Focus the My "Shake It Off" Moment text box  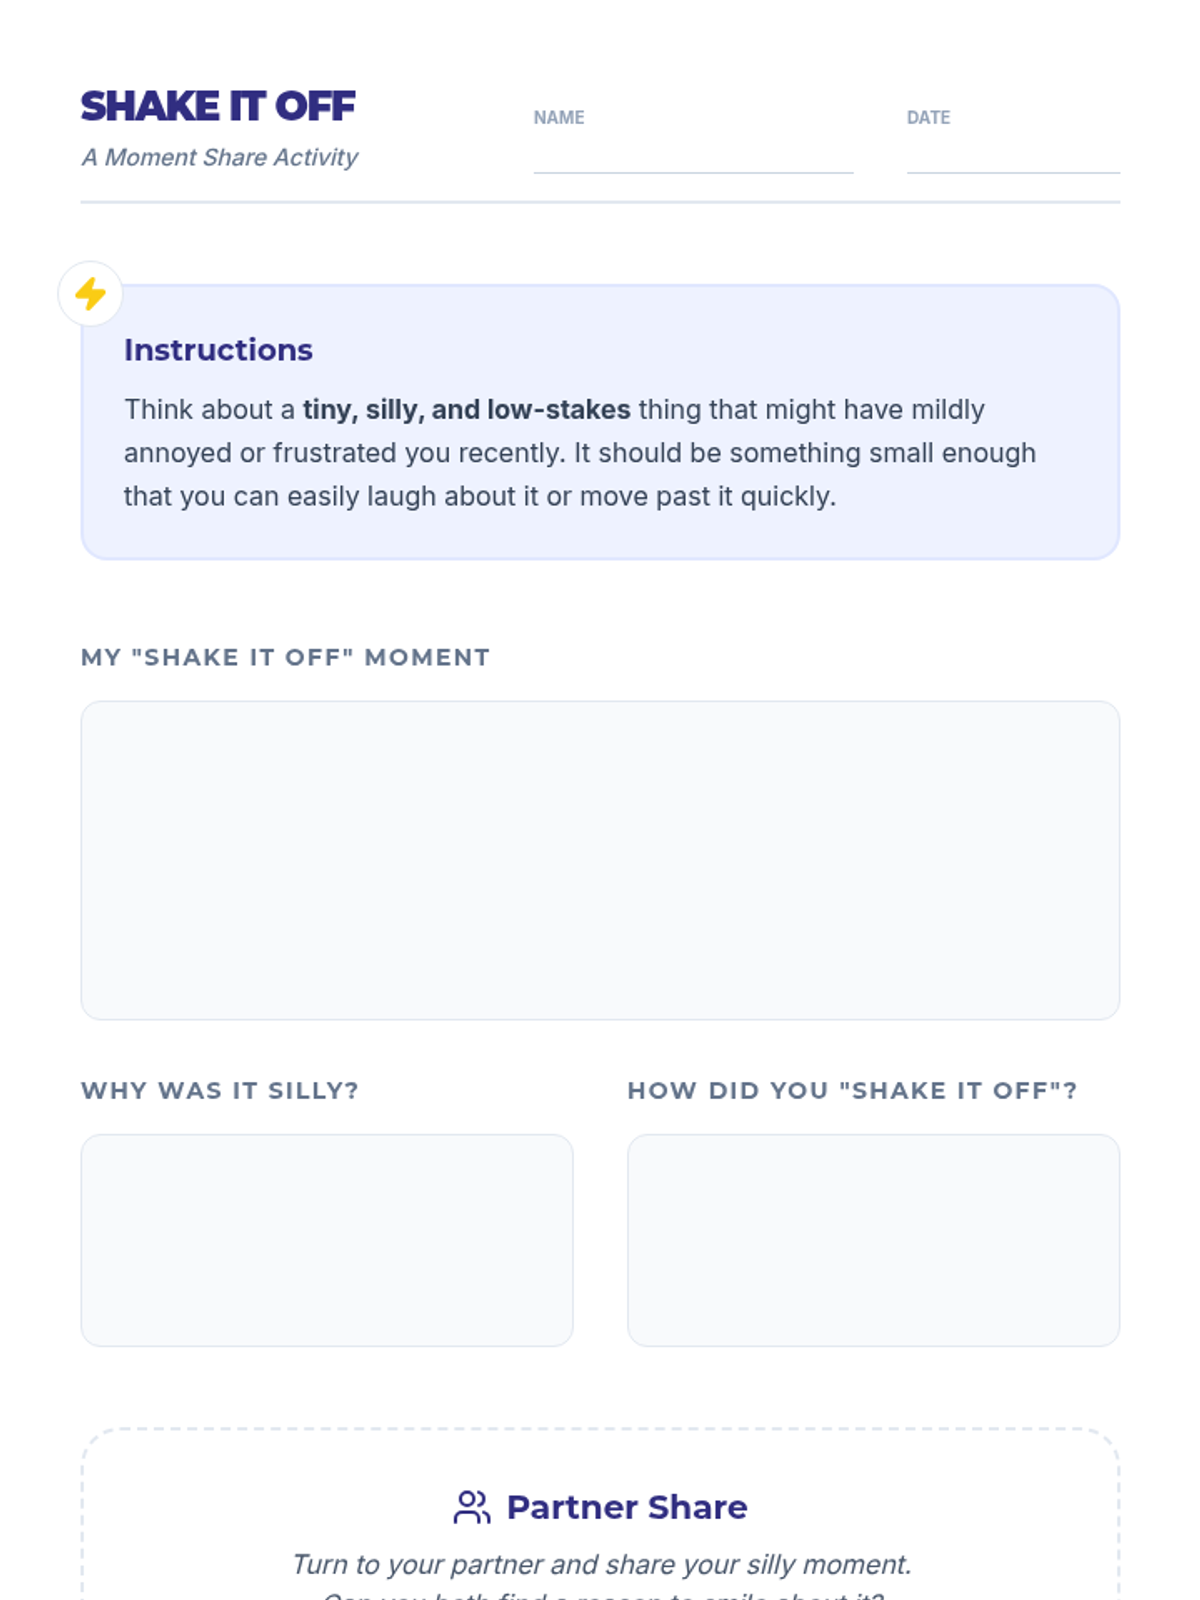pos(600,860)
